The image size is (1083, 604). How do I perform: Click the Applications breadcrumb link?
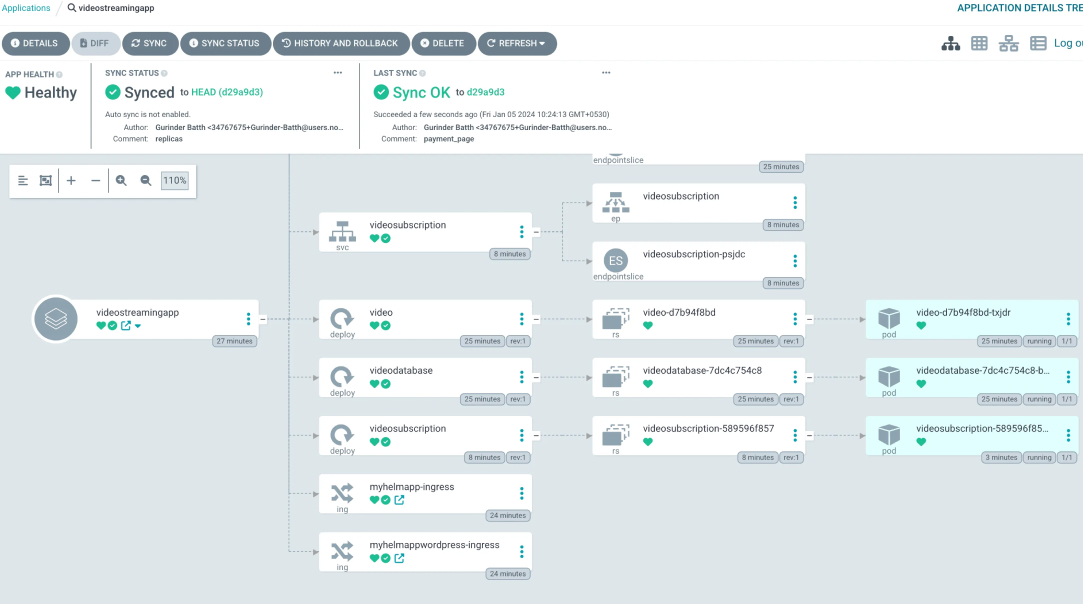tap(26, 8)
